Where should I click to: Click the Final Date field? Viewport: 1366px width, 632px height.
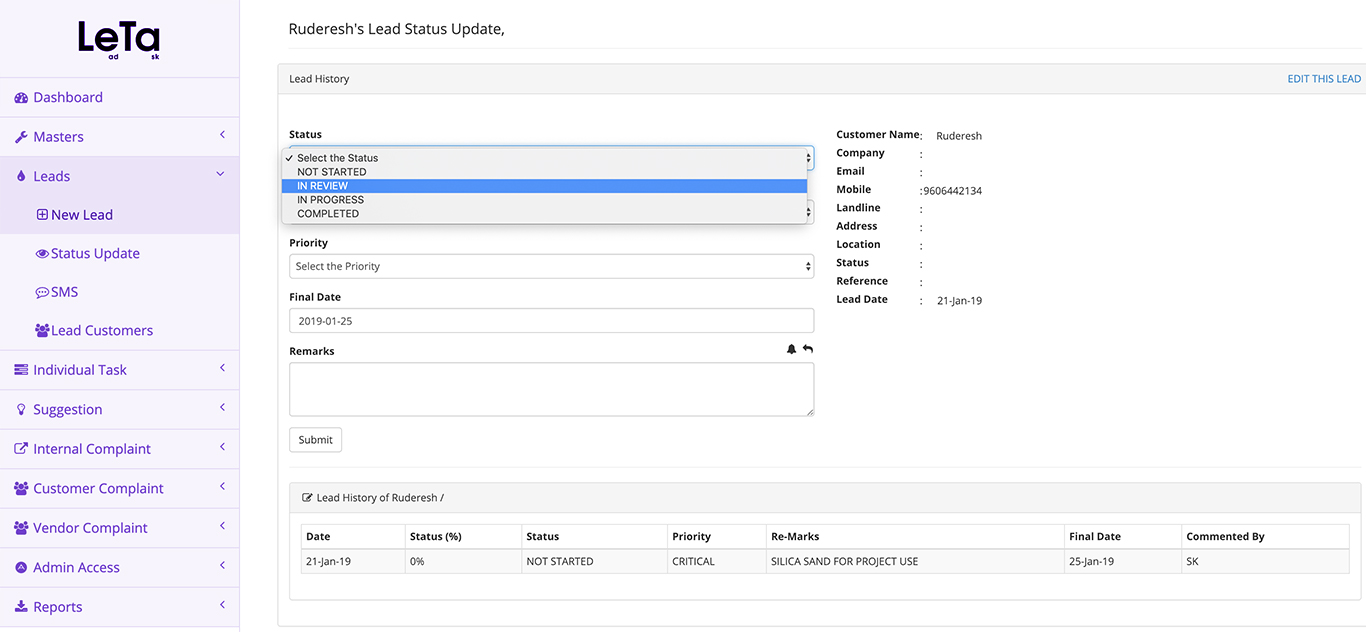tap(551, 321)
